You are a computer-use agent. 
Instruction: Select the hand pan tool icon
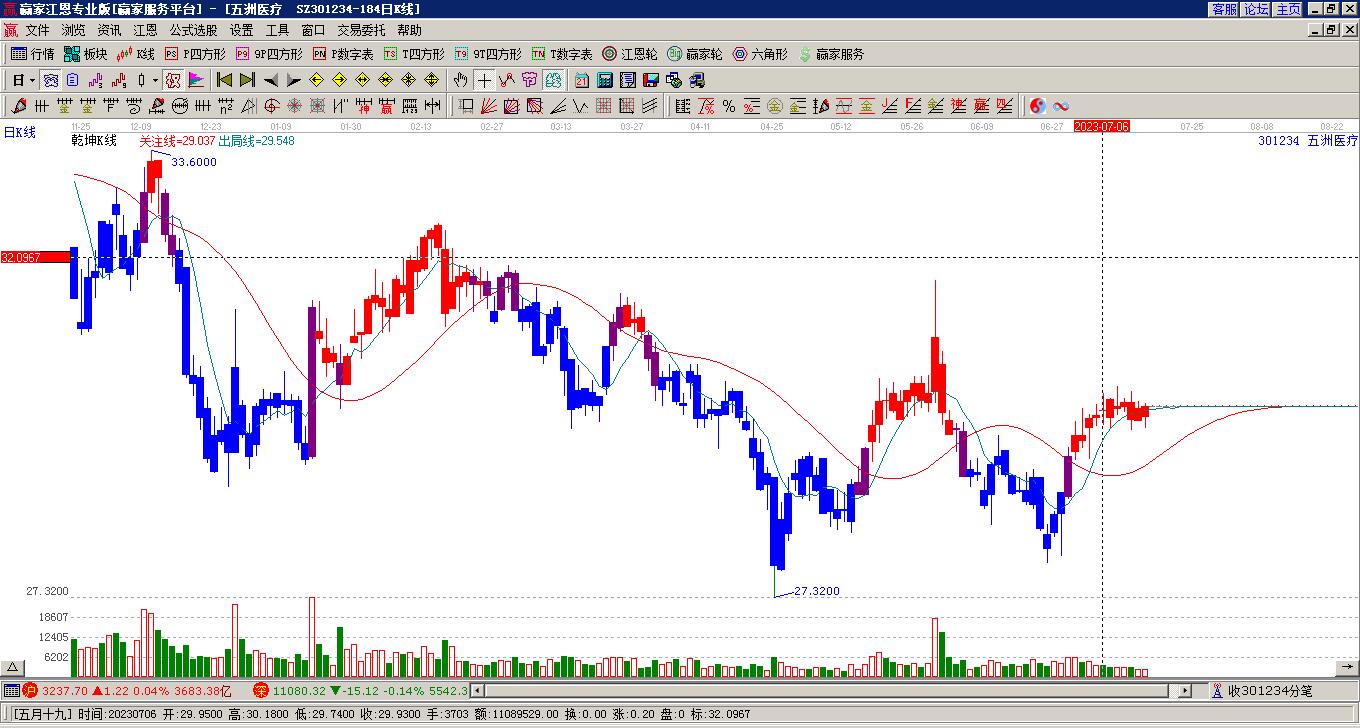click(460, 80)
